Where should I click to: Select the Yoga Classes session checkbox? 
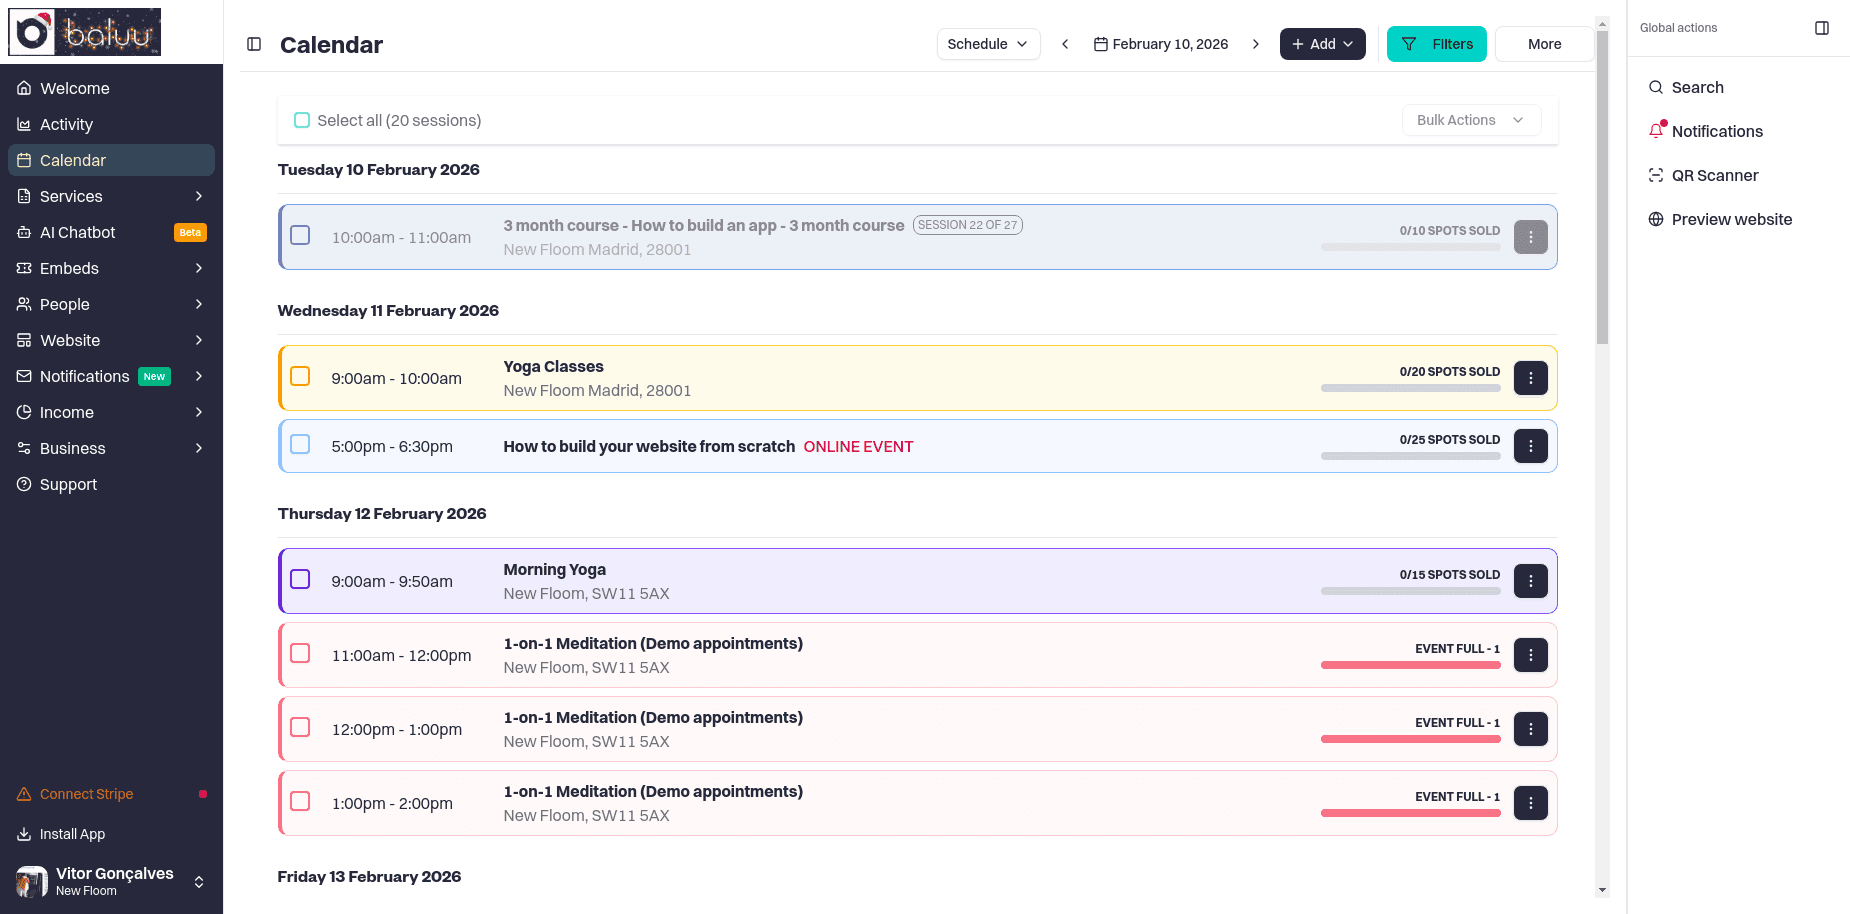[300, 376]
